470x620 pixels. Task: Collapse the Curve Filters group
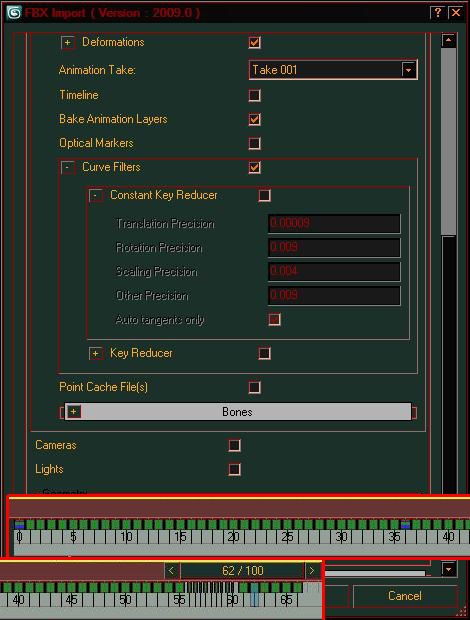click(x=68, y=168)
